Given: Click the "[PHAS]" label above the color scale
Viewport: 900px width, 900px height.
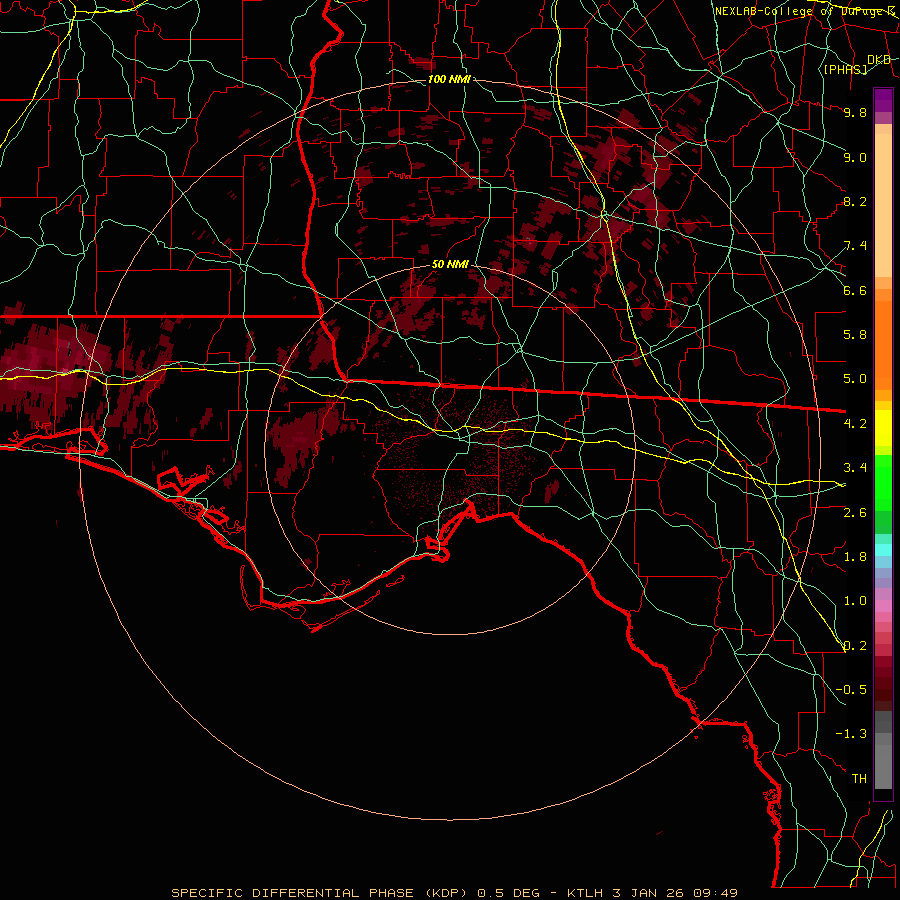Looking at the screenshot, I should (845, 69).
